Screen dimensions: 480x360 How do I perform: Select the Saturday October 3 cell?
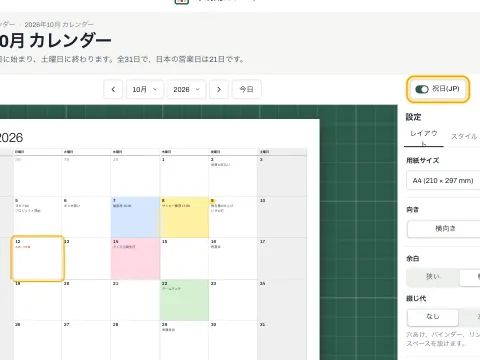282,176
